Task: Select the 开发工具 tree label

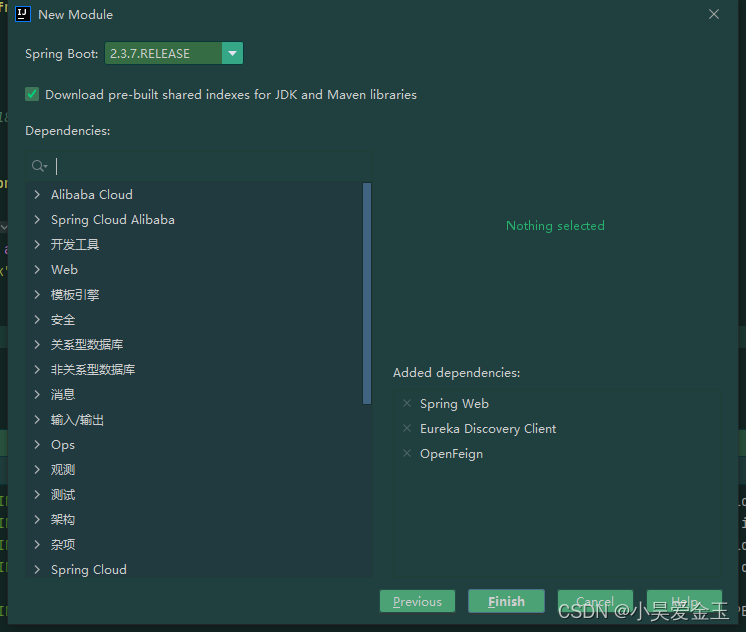Action: point(75,245)
